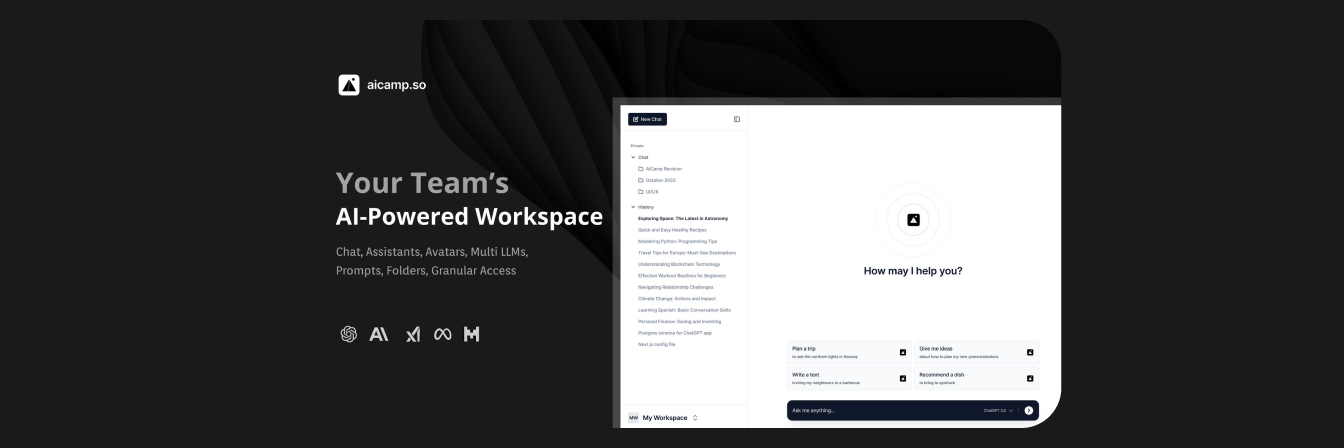Click the New Chat button
This screenshot has width=1344, height=448.
tap(647, 119)
